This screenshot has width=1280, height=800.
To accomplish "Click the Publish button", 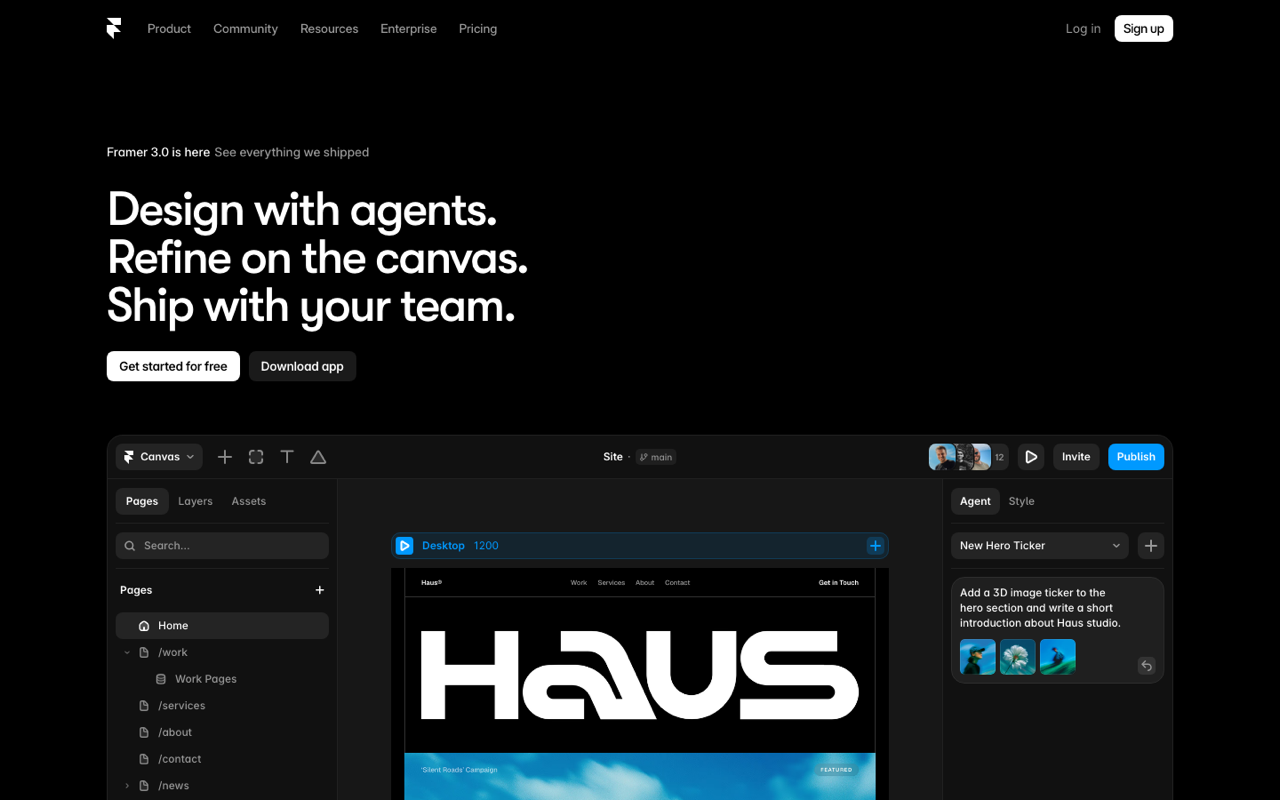I will (1136, 457).
